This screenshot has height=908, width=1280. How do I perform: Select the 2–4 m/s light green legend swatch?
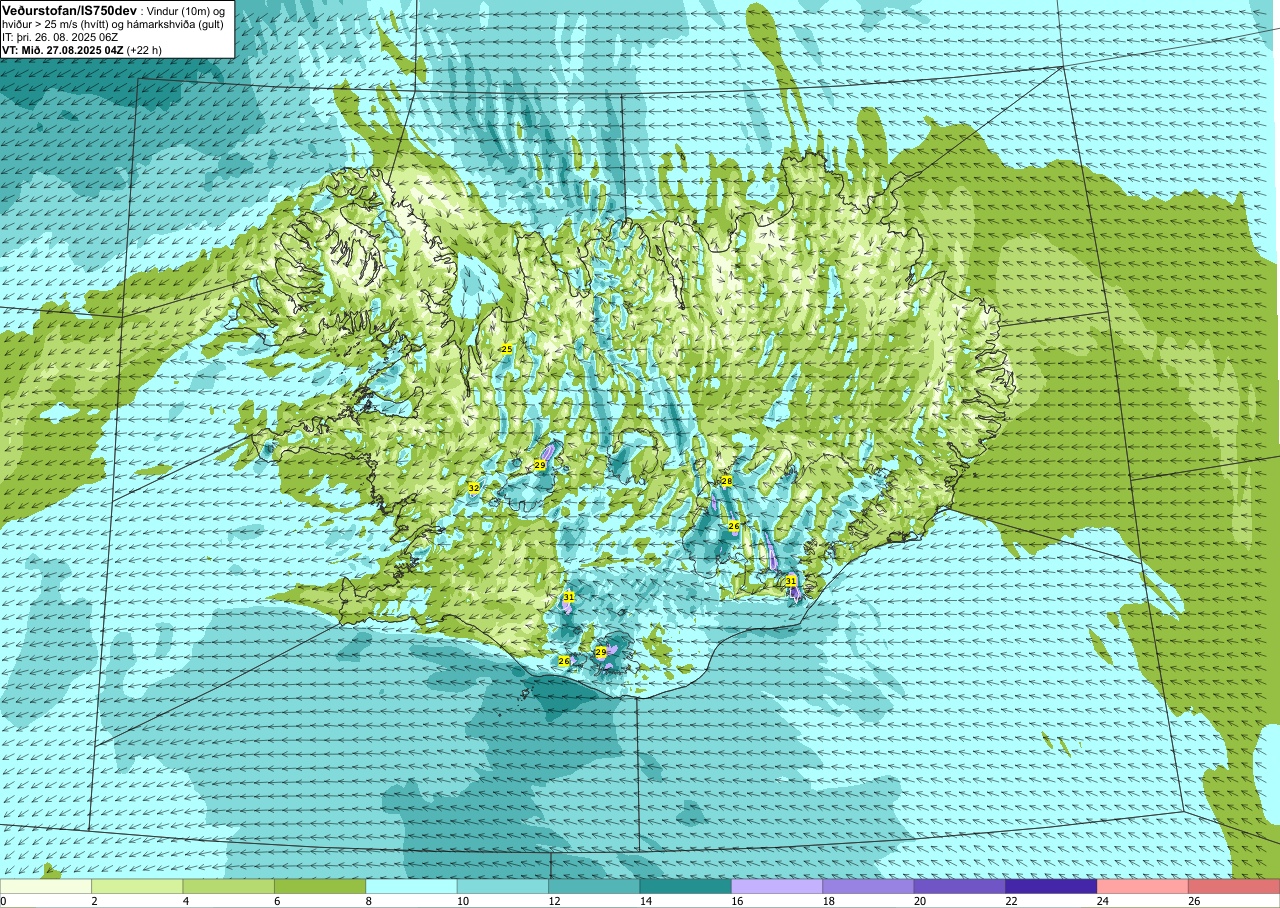click(137, 887)
